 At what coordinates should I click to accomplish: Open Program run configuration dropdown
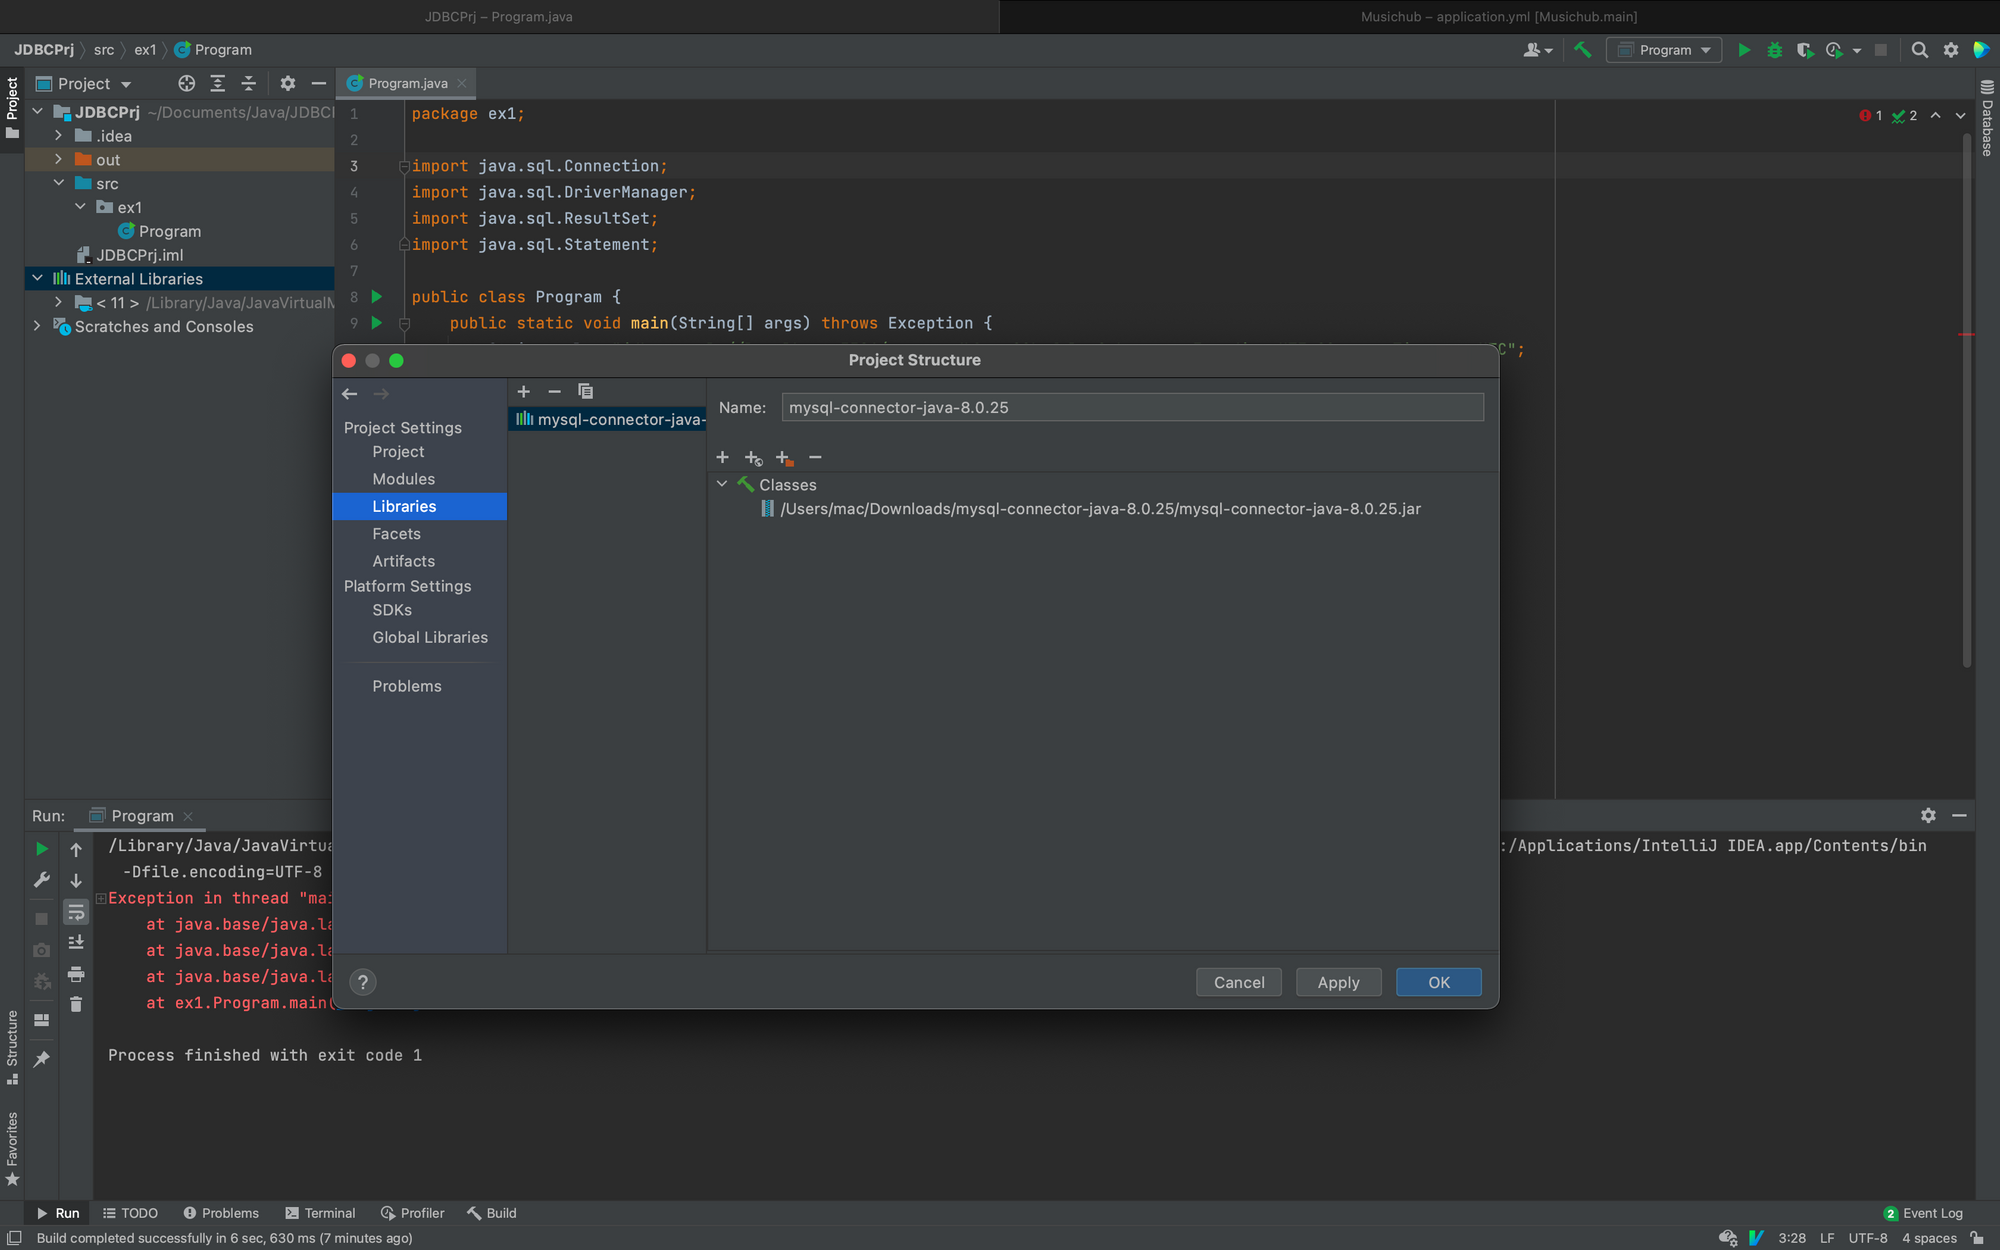[1664, 50]
